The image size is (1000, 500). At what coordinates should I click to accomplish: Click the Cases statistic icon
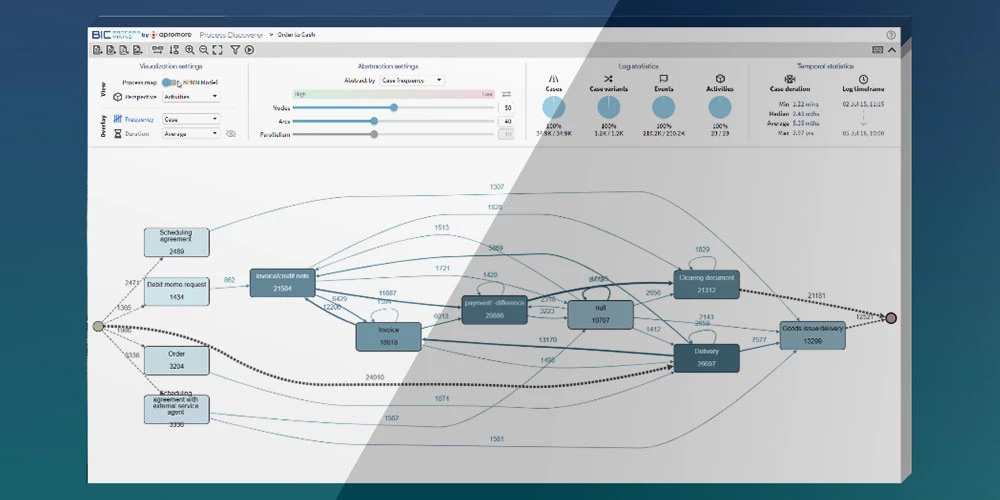[554, 78]
